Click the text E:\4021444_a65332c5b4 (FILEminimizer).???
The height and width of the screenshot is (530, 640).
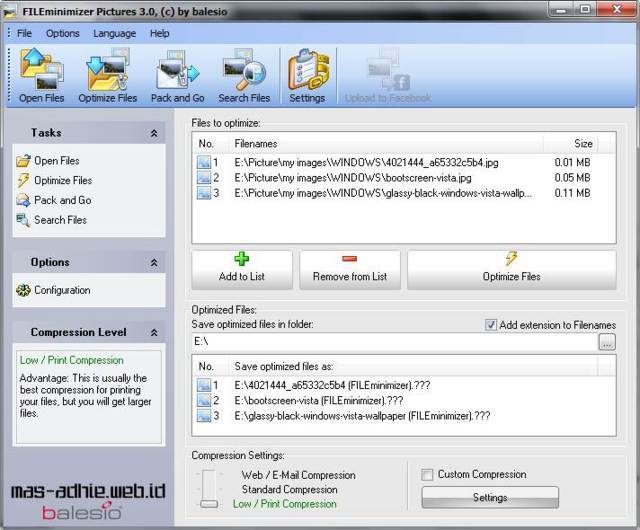point(332,385)
